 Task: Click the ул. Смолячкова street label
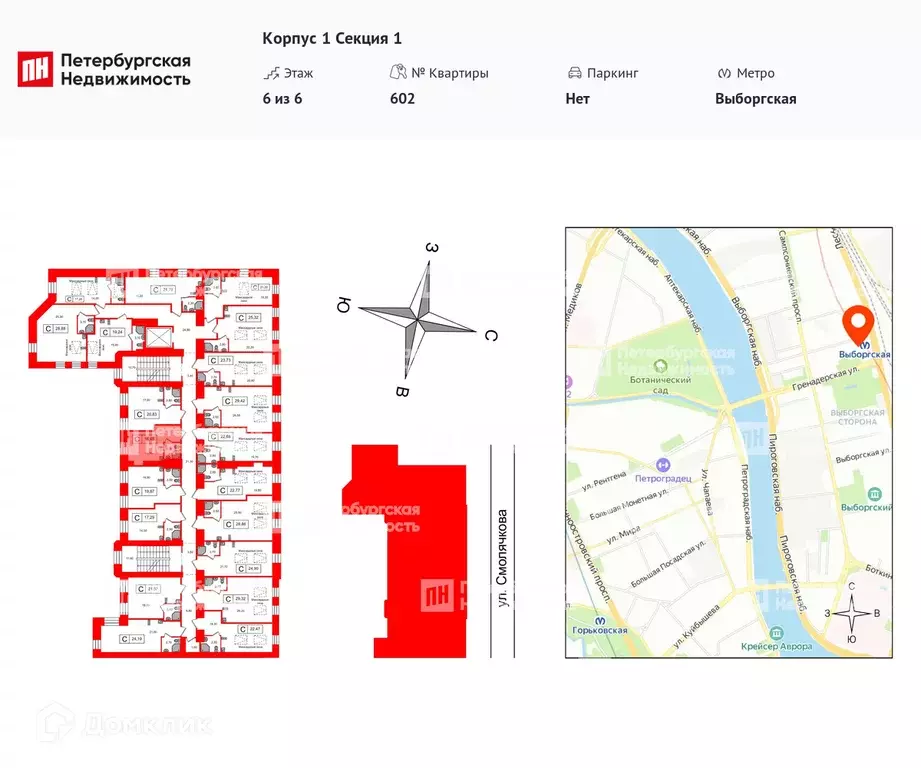point(502,558)
